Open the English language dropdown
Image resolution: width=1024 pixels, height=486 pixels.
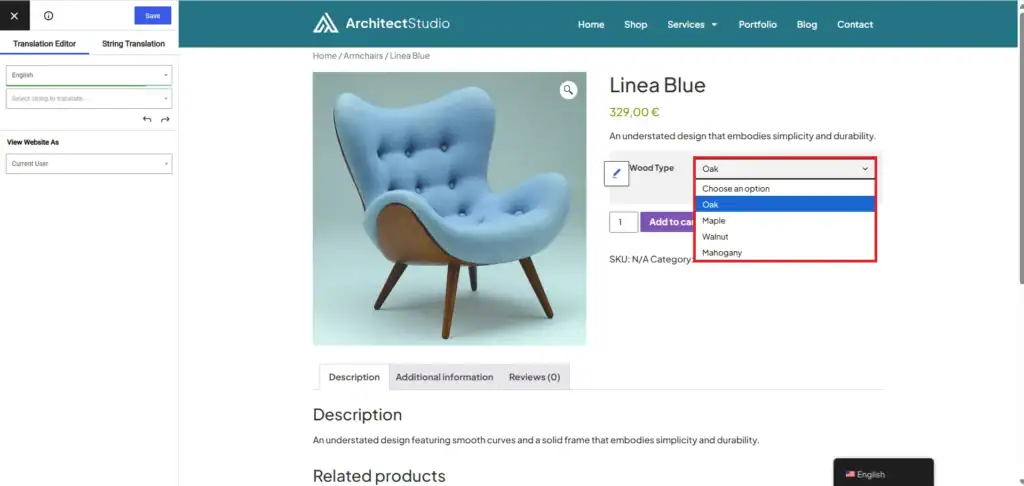(89, 75)
